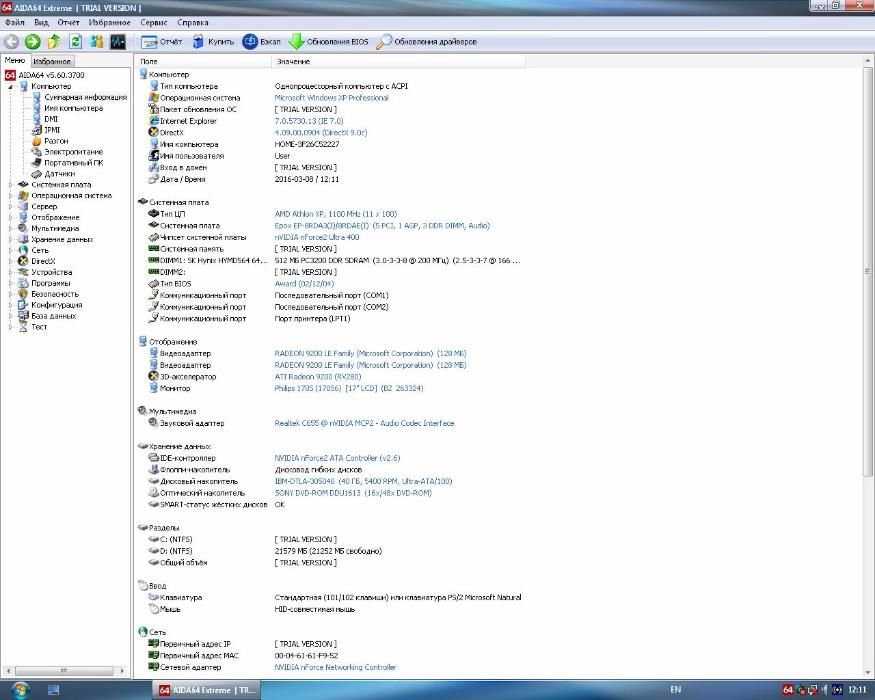The width and height of the screenshot is (875, 700).
Task: Open the Сервис menu
Action: (153, 23)
